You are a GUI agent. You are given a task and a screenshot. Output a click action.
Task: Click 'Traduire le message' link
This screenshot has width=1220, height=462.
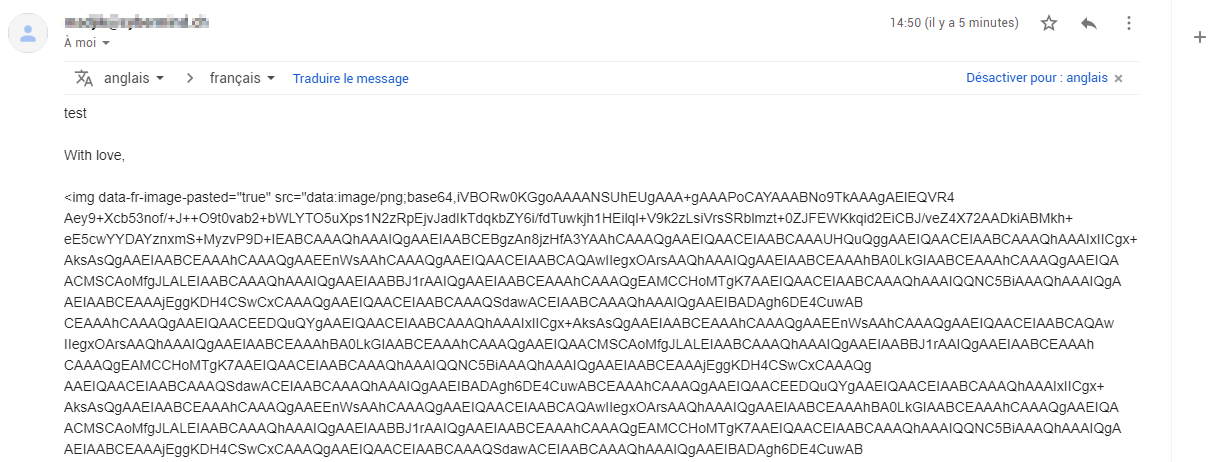pyautogui.click(x=350, y=78)
